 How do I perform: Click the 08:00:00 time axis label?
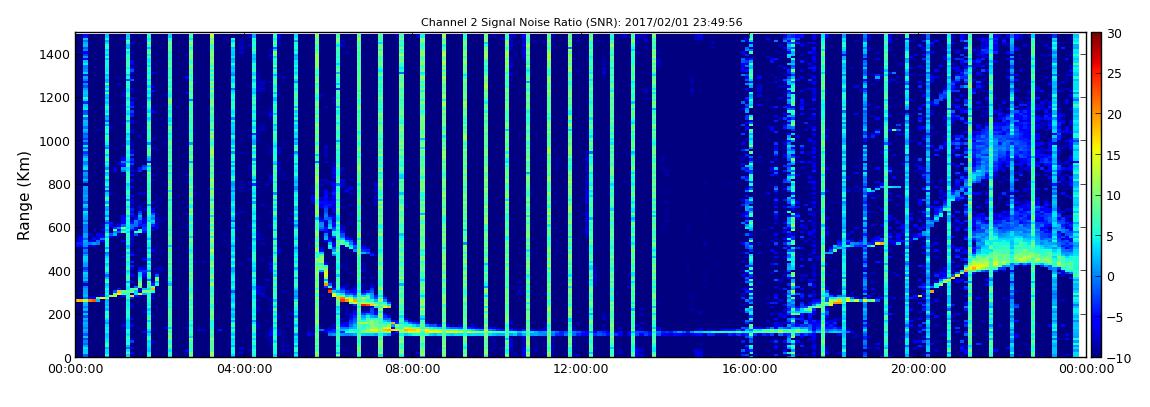(x=412, y=370)
